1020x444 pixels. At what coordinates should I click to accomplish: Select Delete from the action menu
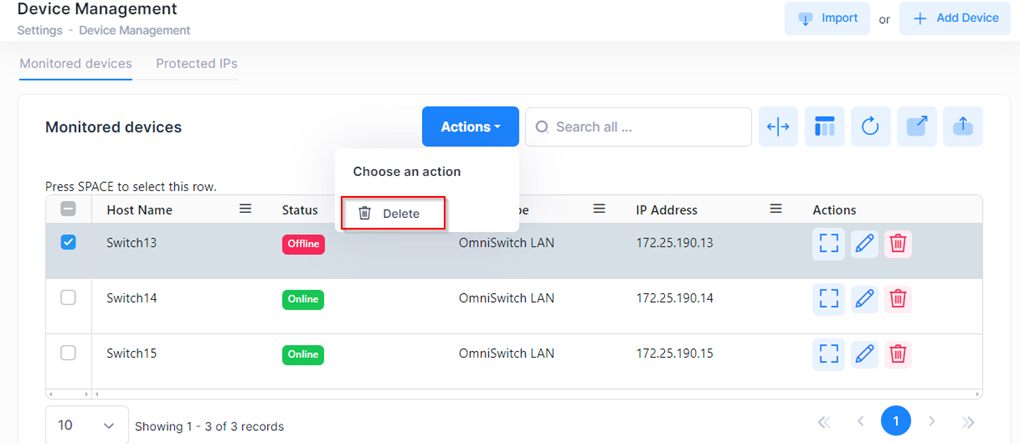click(392, 213)
